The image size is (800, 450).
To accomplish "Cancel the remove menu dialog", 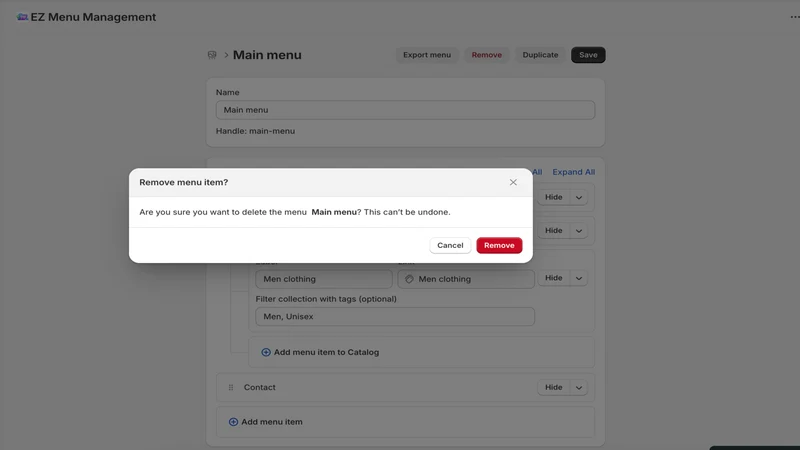I will pyautogui.click(x=450, y=245).
